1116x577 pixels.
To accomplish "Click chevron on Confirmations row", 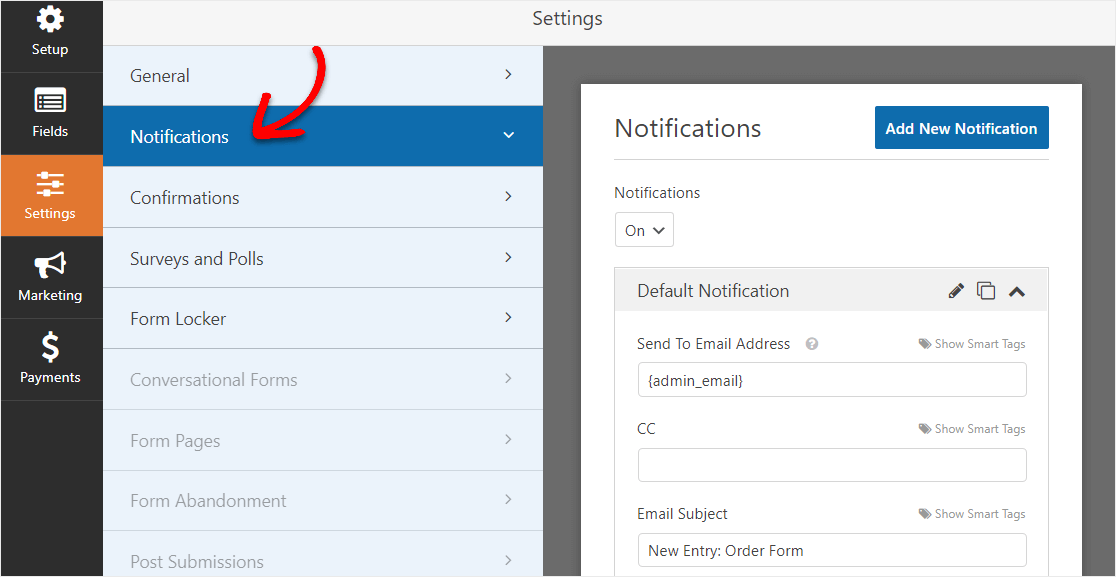I will 508,196.
